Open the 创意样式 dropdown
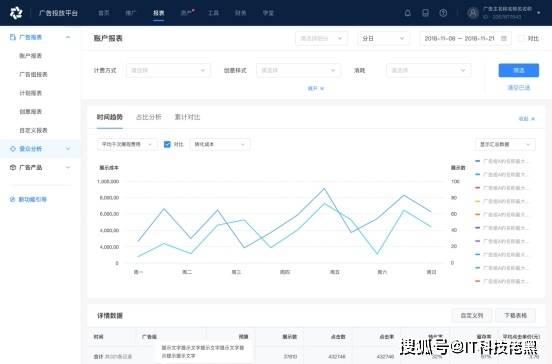The image size is (552, 364). pos(299,70)
